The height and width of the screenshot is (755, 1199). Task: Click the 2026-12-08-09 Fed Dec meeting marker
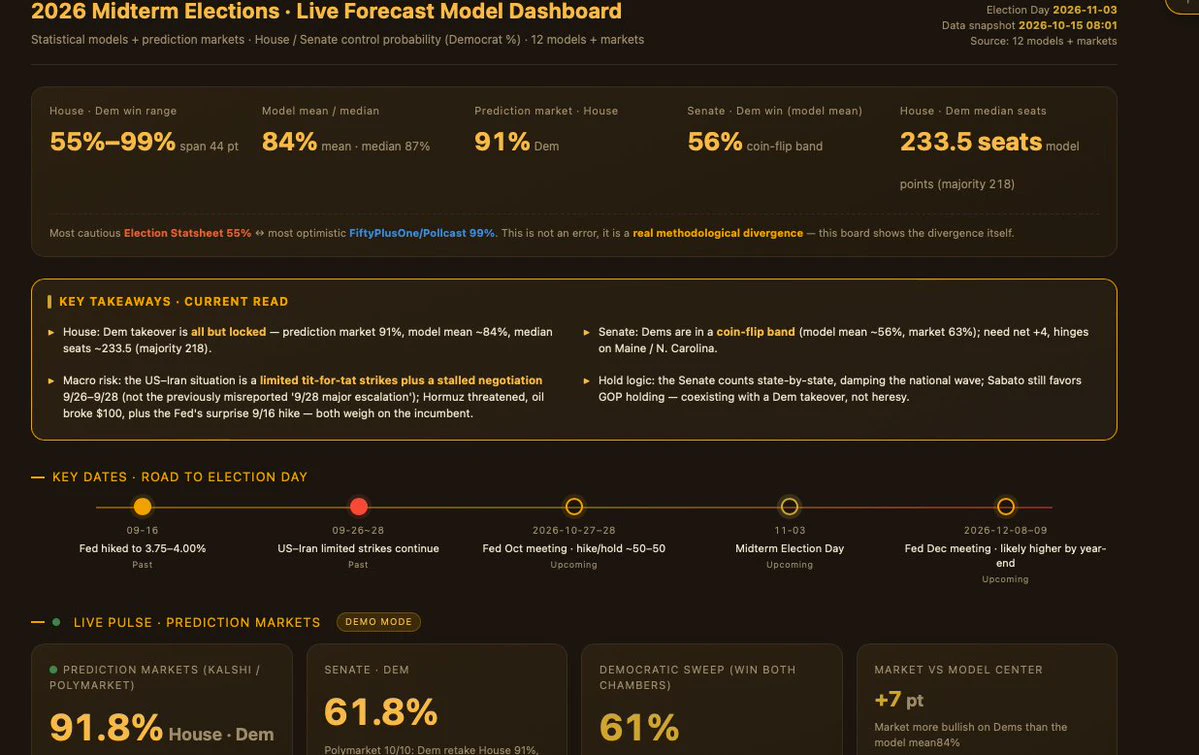pyautogui.click(x=1006, y=506)
